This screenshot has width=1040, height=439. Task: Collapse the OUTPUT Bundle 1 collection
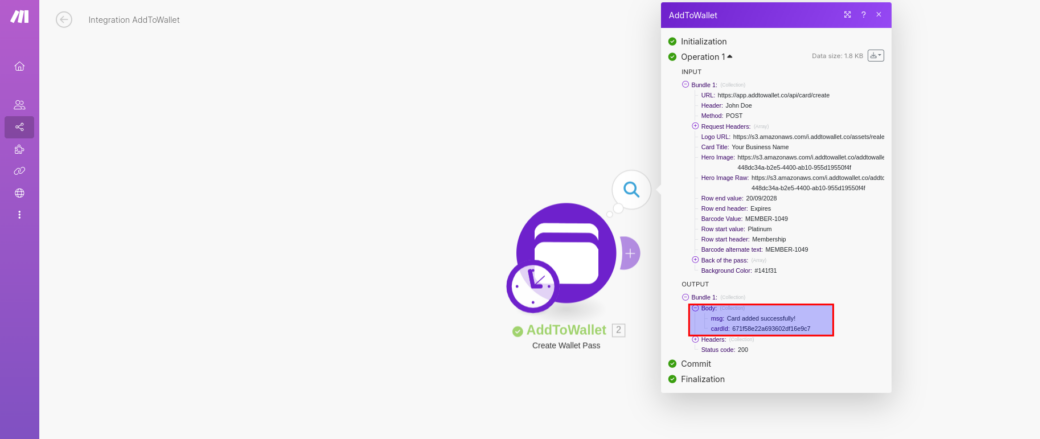point(685,297)
